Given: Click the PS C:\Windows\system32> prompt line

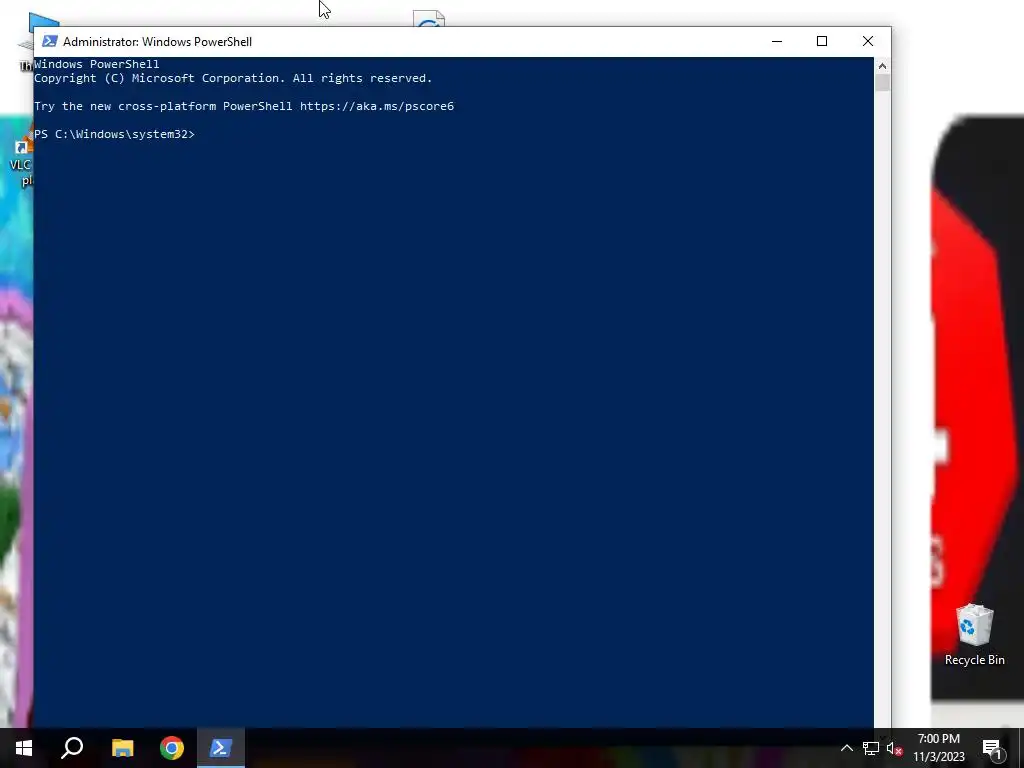Looking at the screenshot, I should 114,134.
